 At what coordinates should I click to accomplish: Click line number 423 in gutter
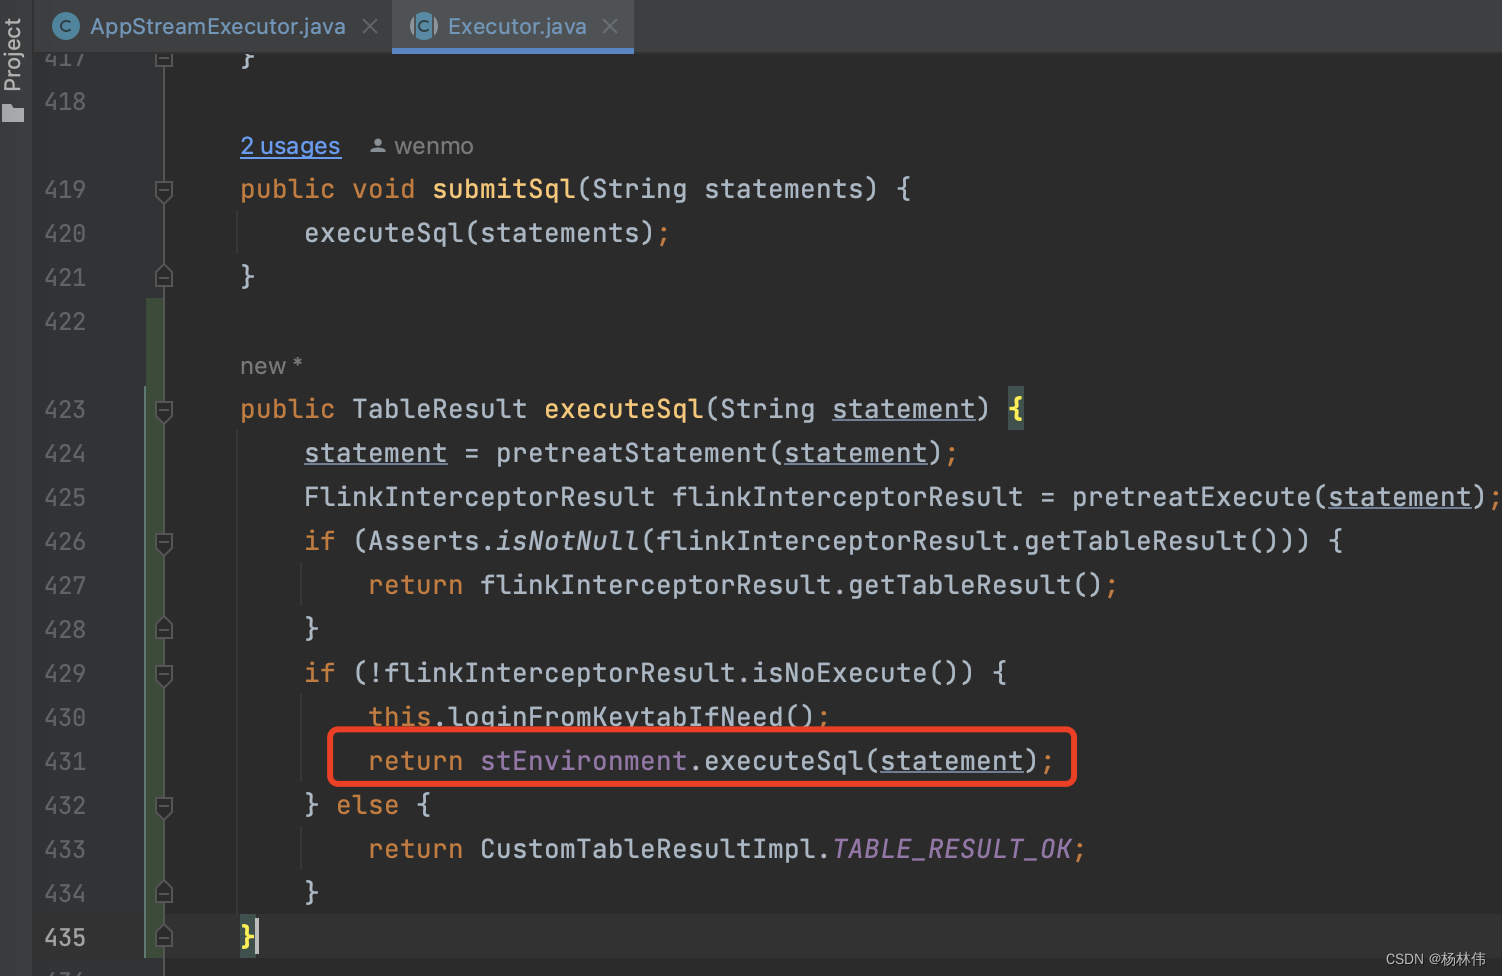point(65,410)
